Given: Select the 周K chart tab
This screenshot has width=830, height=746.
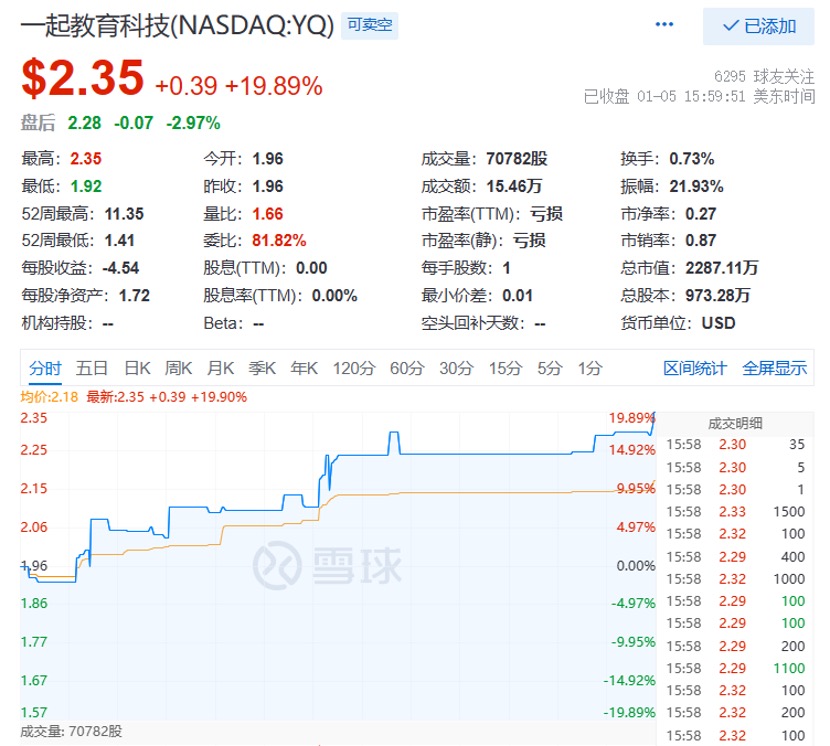Looking at the screenshot, I should click(x=178, y=368).
